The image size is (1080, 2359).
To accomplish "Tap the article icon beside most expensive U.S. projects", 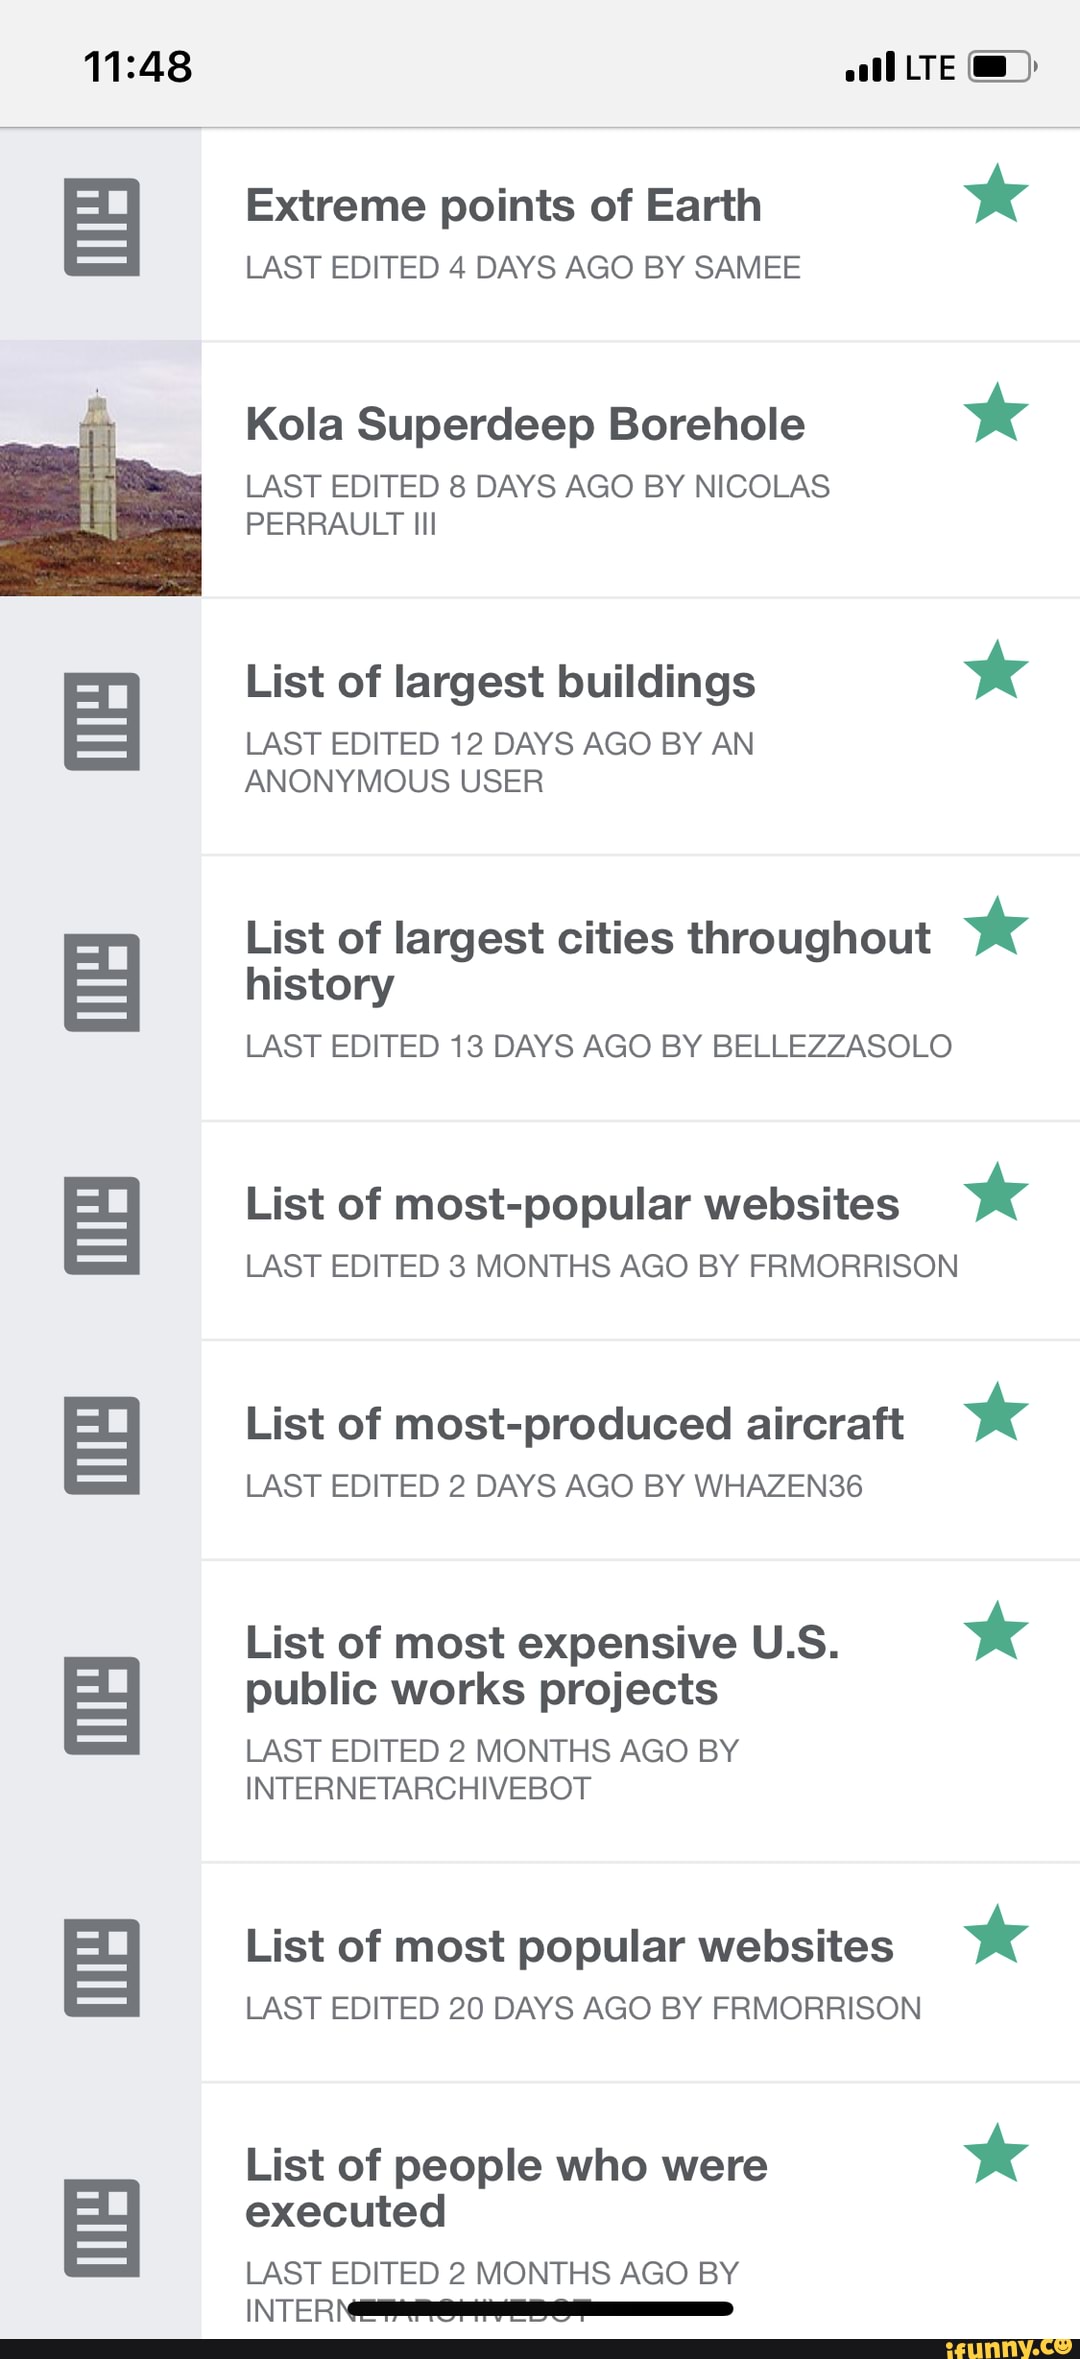I will 102,1706.
